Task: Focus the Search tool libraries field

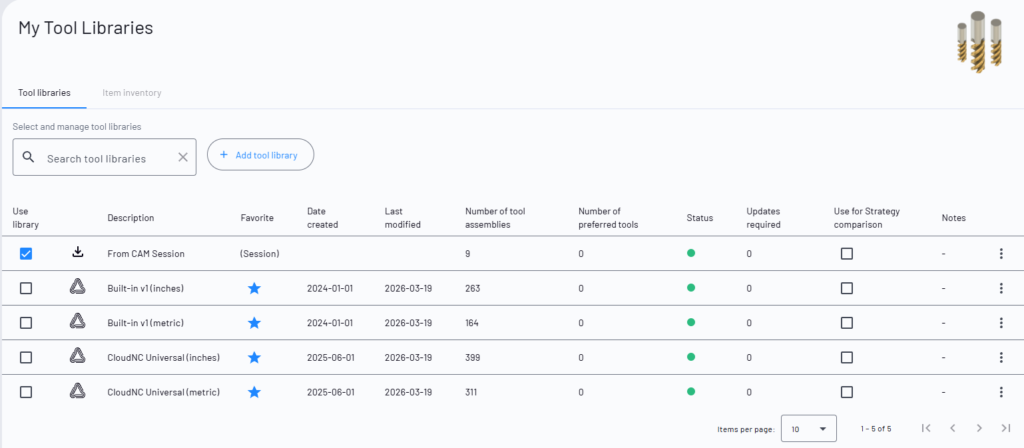Action: (x=104, y=157)
